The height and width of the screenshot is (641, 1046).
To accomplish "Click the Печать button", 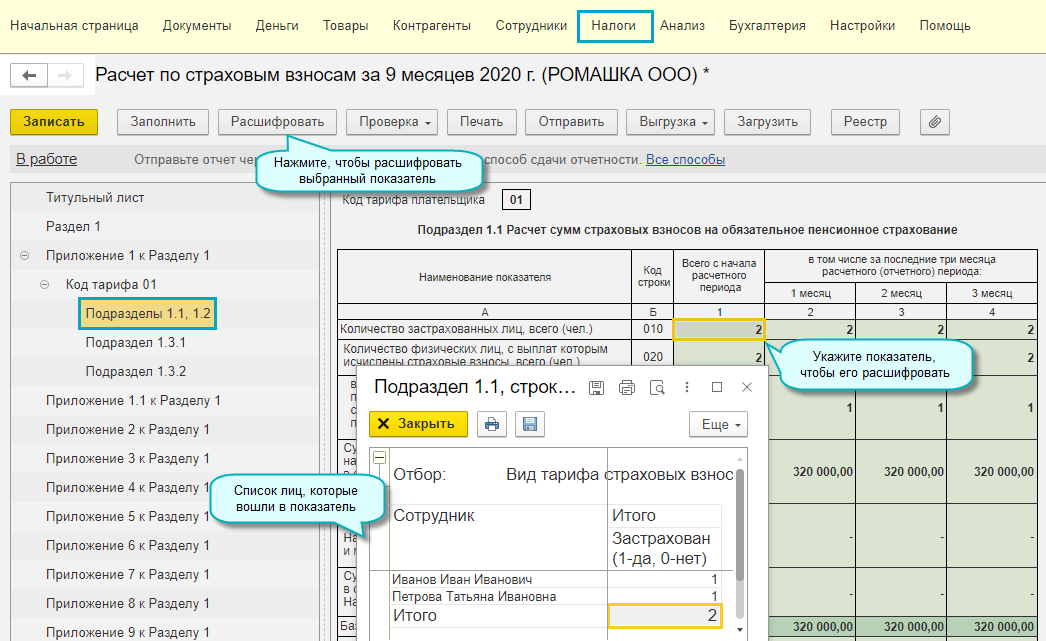I will click(x=482, y=122).
